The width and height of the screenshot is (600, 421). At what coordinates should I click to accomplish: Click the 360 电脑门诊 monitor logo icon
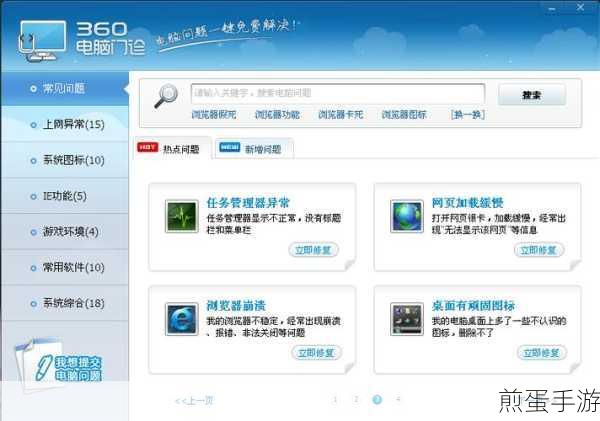(x=42, y=41)
